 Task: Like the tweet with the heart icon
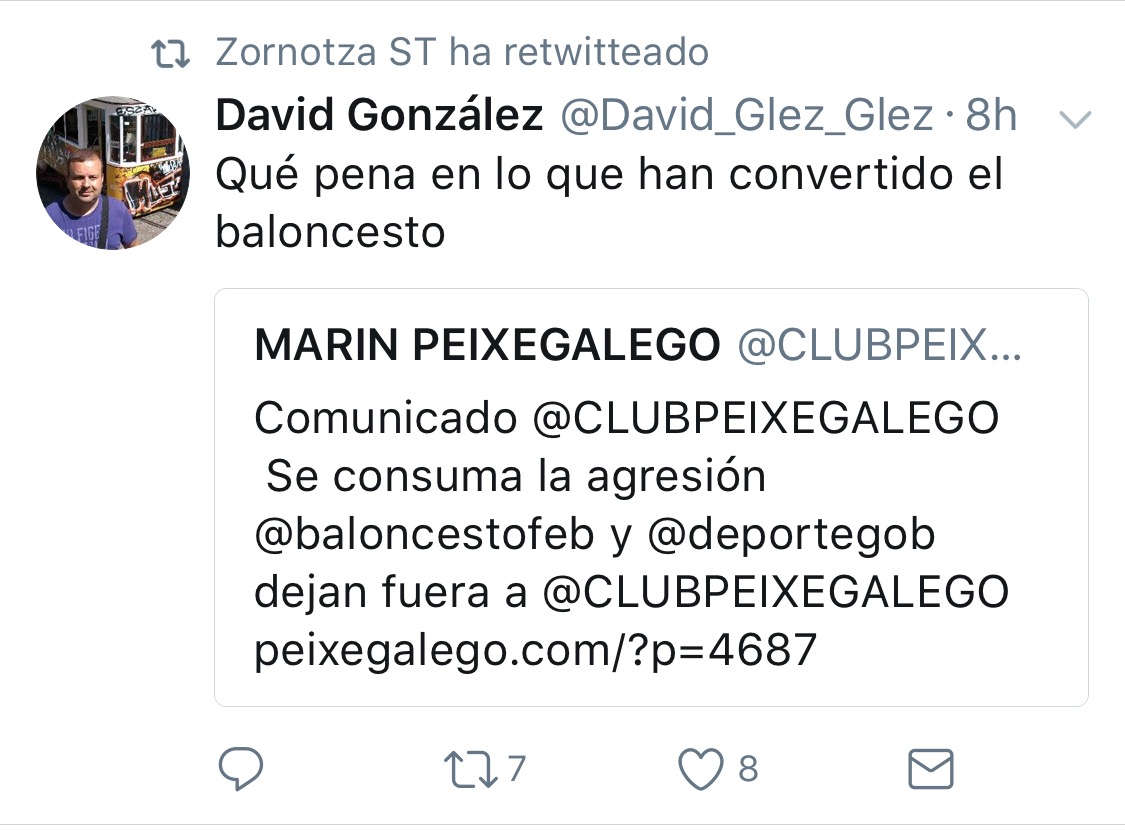(x=701, y=769)
